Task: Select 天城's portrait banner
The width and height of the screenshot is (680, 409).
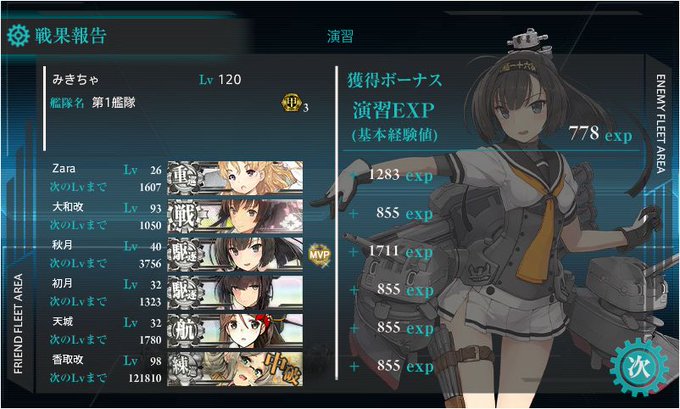Action: pos(235,330)
